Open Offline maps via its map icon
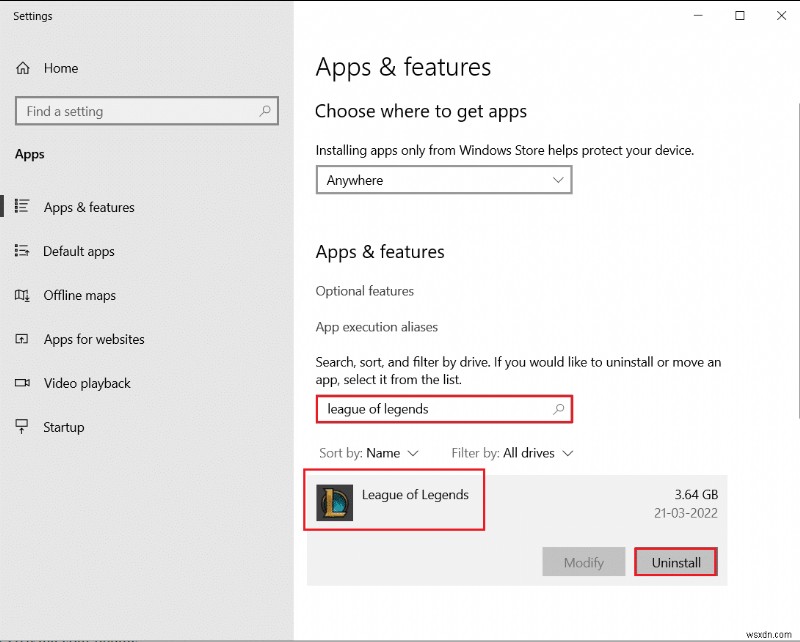Viewport: 800px width, 642px height. [22, 295]
